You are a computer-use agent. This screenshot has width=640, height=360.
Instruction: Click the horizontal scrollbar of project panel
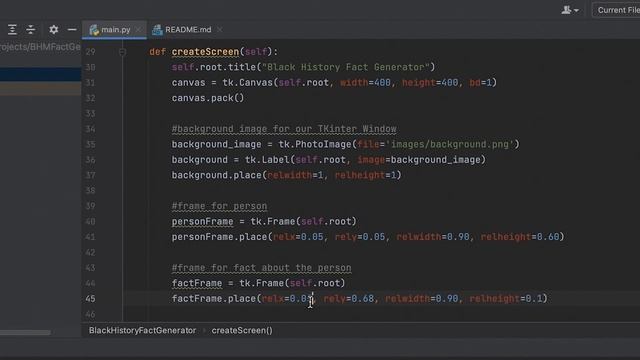(25, 332)
